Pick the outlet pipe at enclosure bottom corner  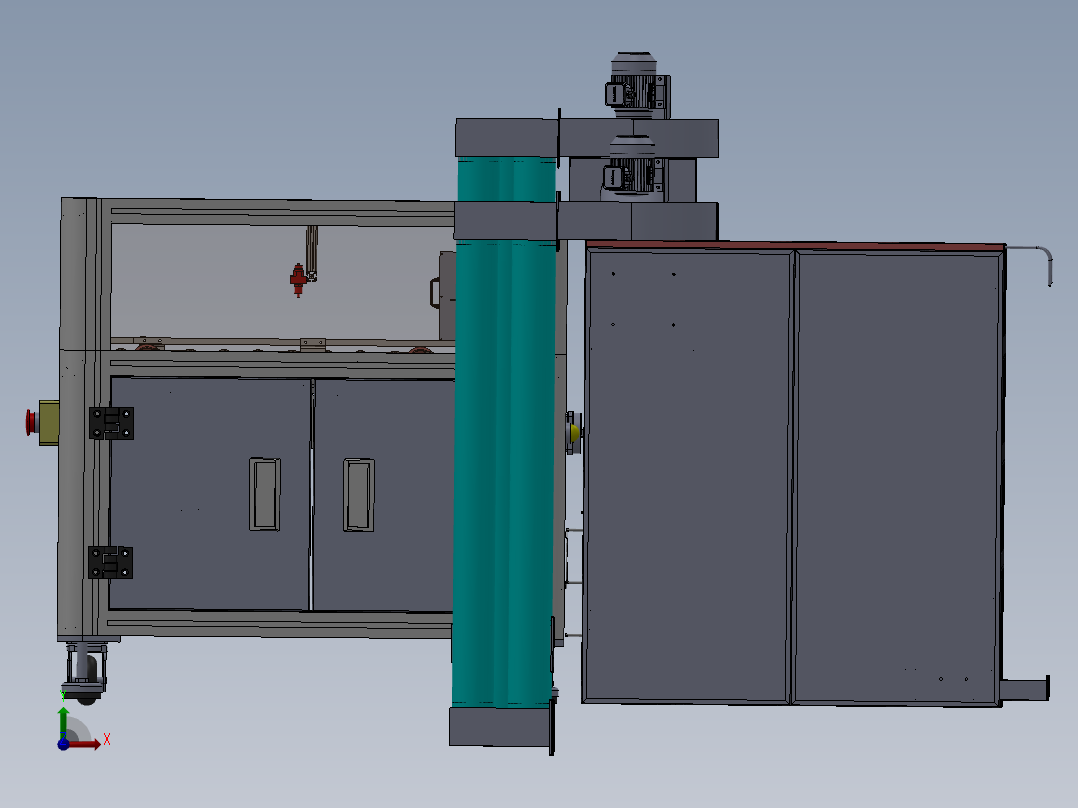point(1024,689)
